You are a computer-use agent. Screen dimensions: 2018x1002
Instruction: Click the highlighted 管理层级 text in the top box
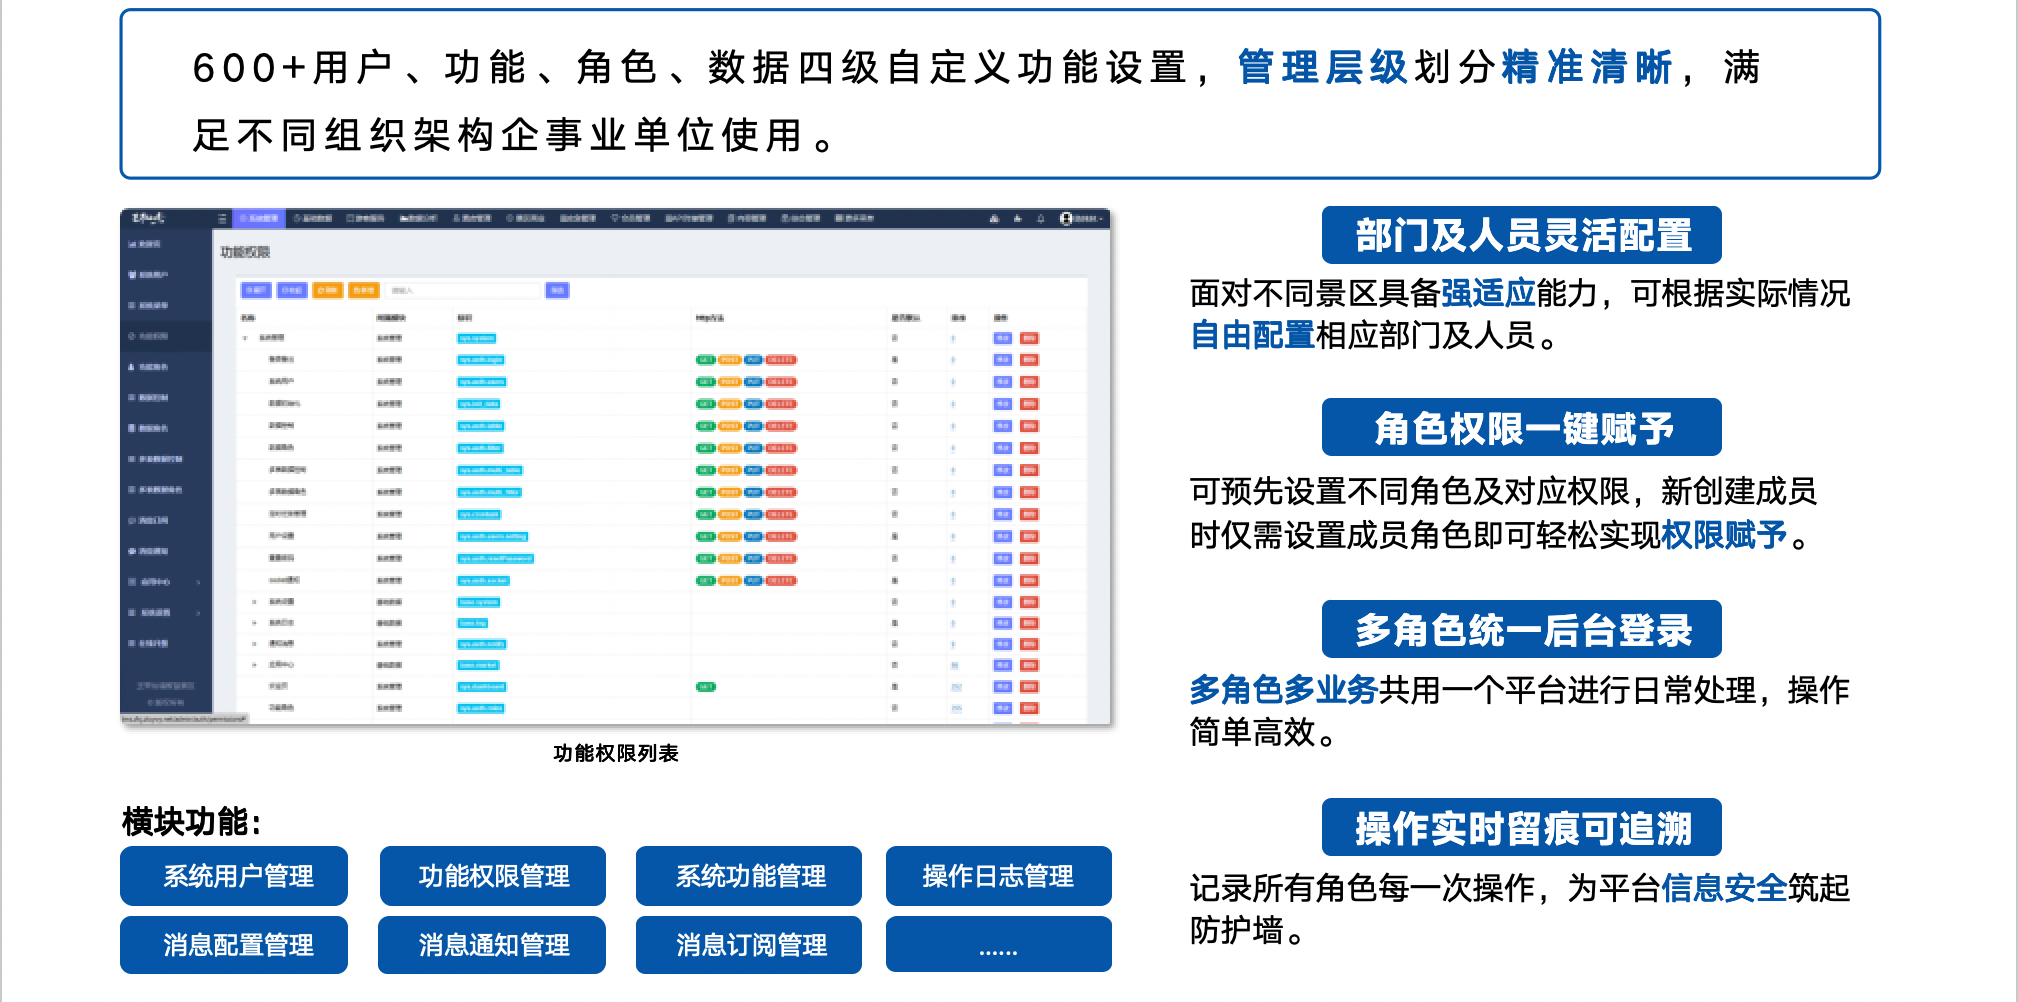[1323, 68]
